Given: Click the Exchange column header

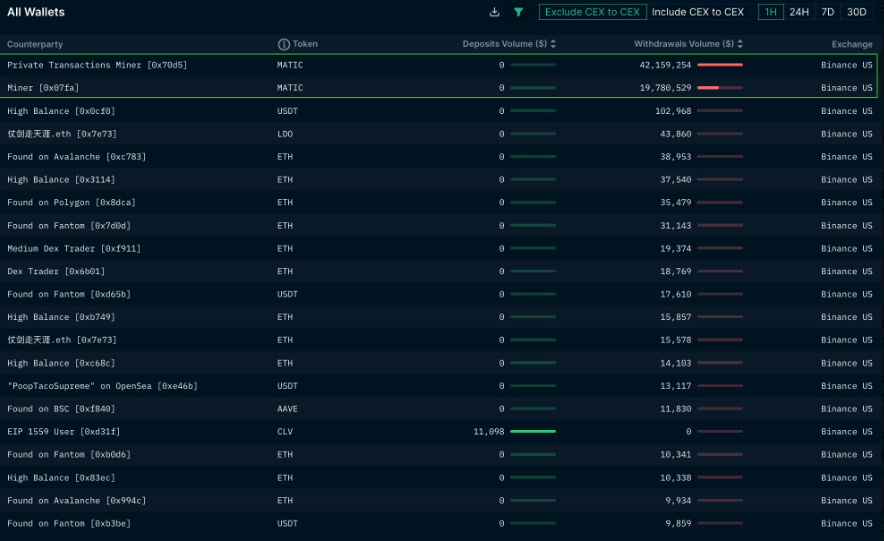Looking at the screenshot, I should (x=852, y=44).
